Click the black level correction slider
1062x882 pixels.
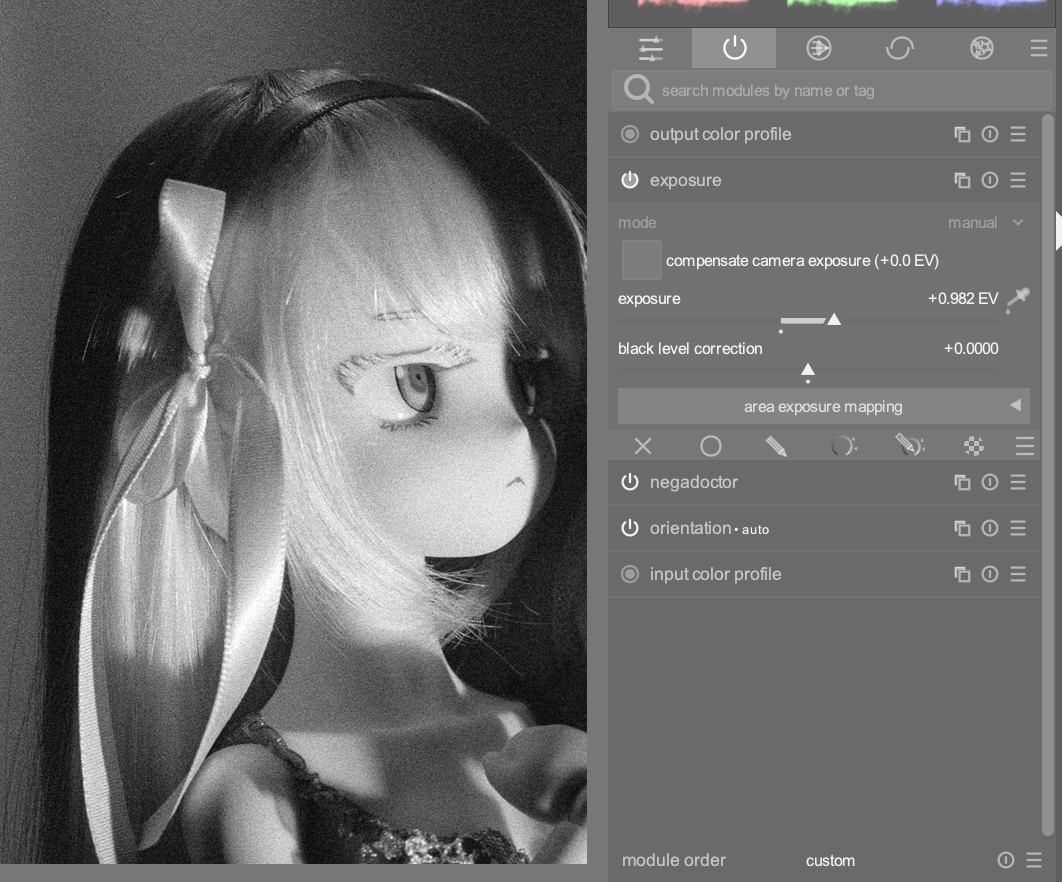pos(808,371)
